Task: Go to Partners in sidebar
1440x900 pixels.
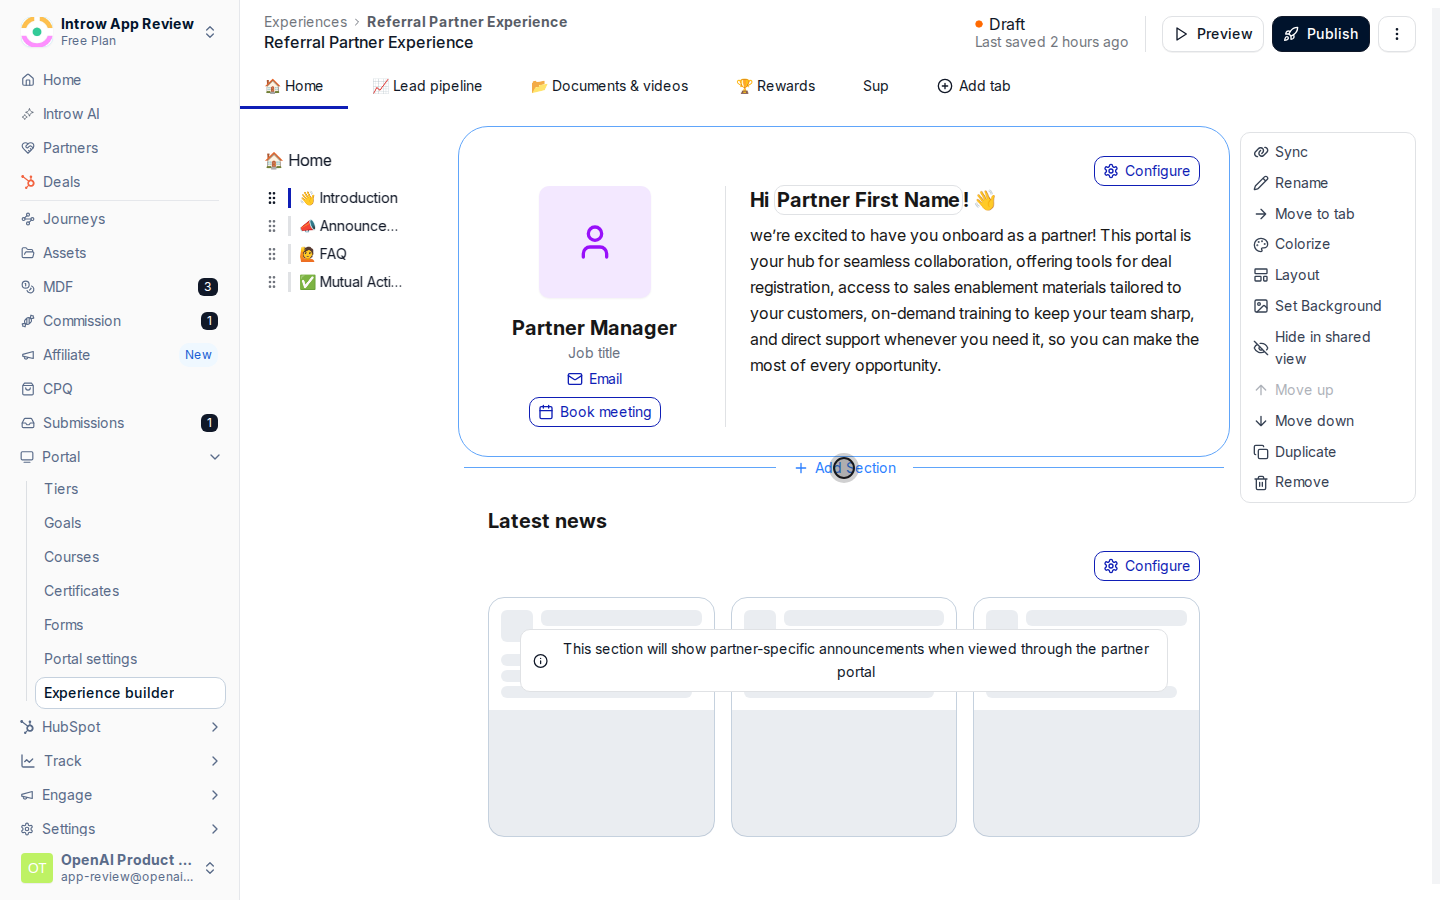Action: point(70,148)
